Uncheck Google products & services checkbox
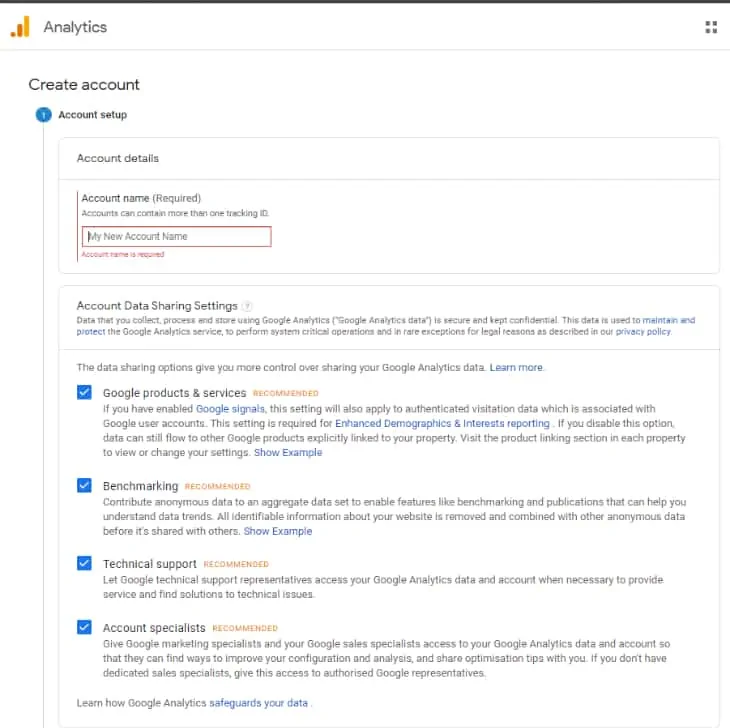Screen dimensions: 730x728 coord(85,393)
